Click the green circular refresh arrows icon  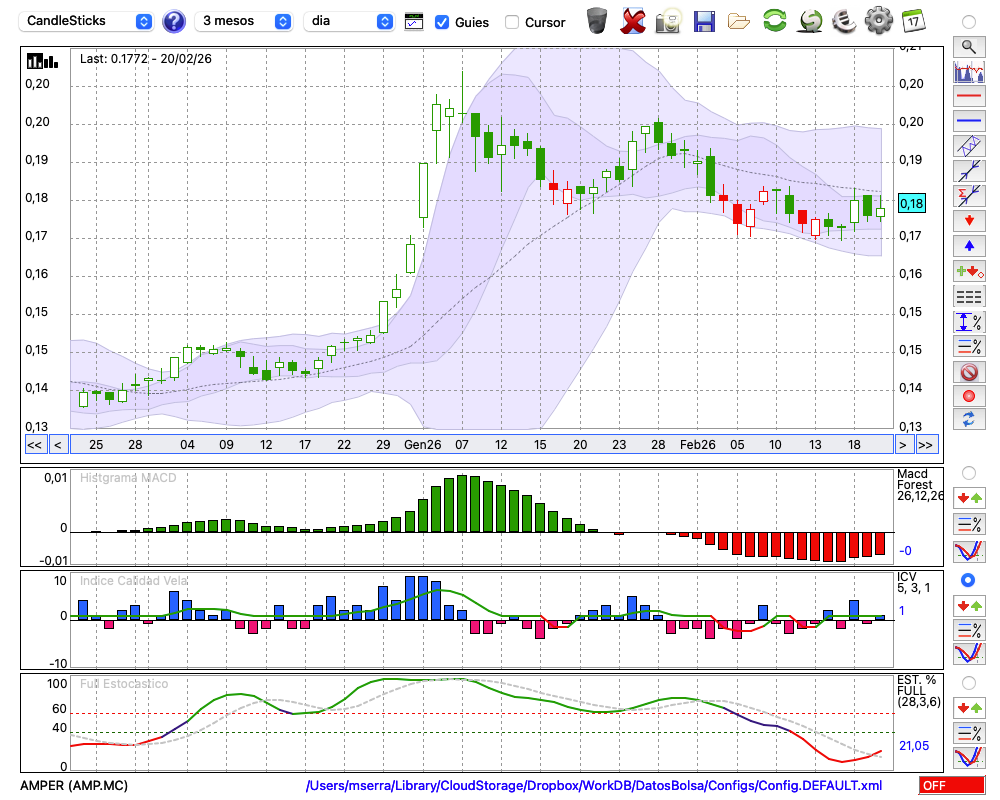[x=774, y=21]
